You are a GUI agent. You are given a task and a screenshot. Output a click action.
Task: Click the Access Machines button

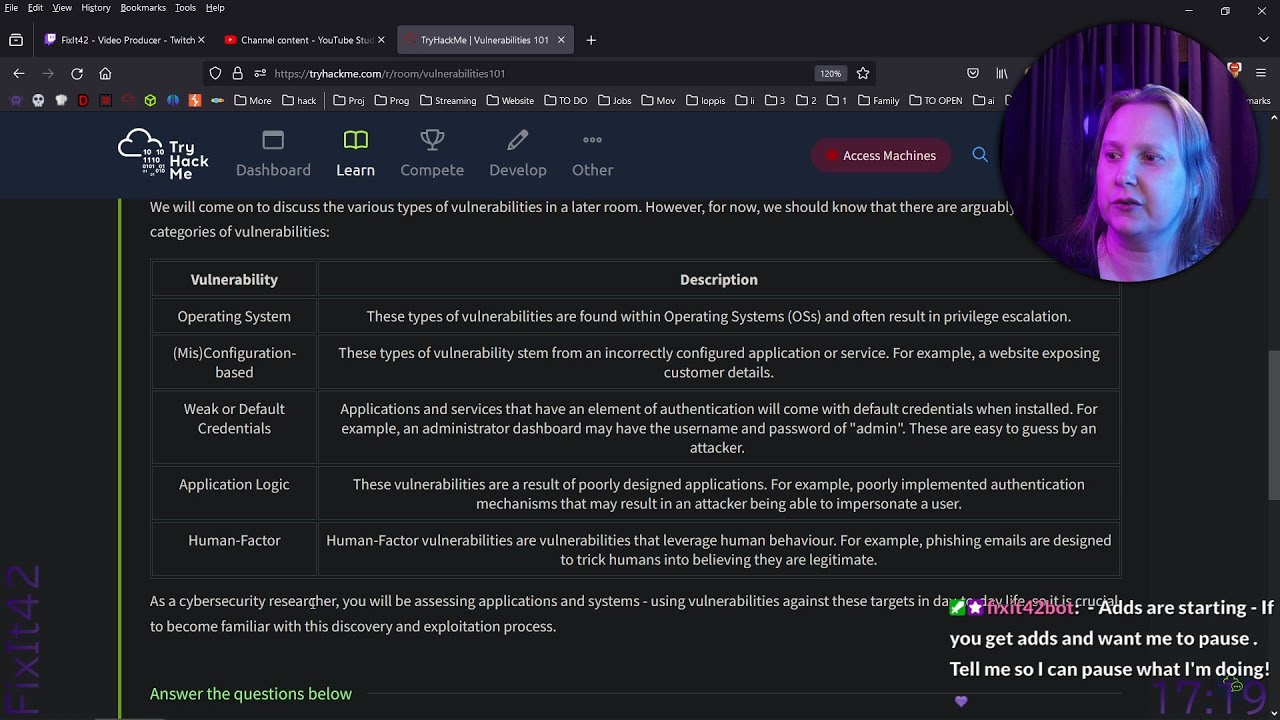[x=880, y=155]
